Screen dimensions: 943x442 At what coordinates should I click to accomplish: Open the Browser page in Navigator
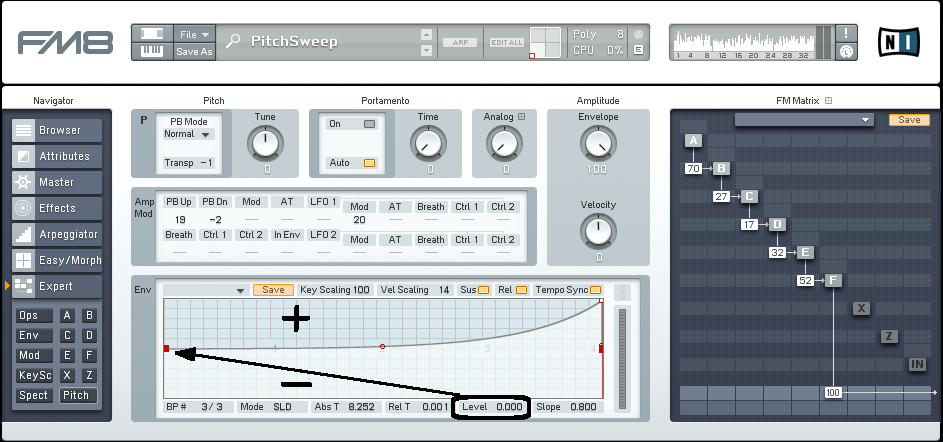click(57, 130)
